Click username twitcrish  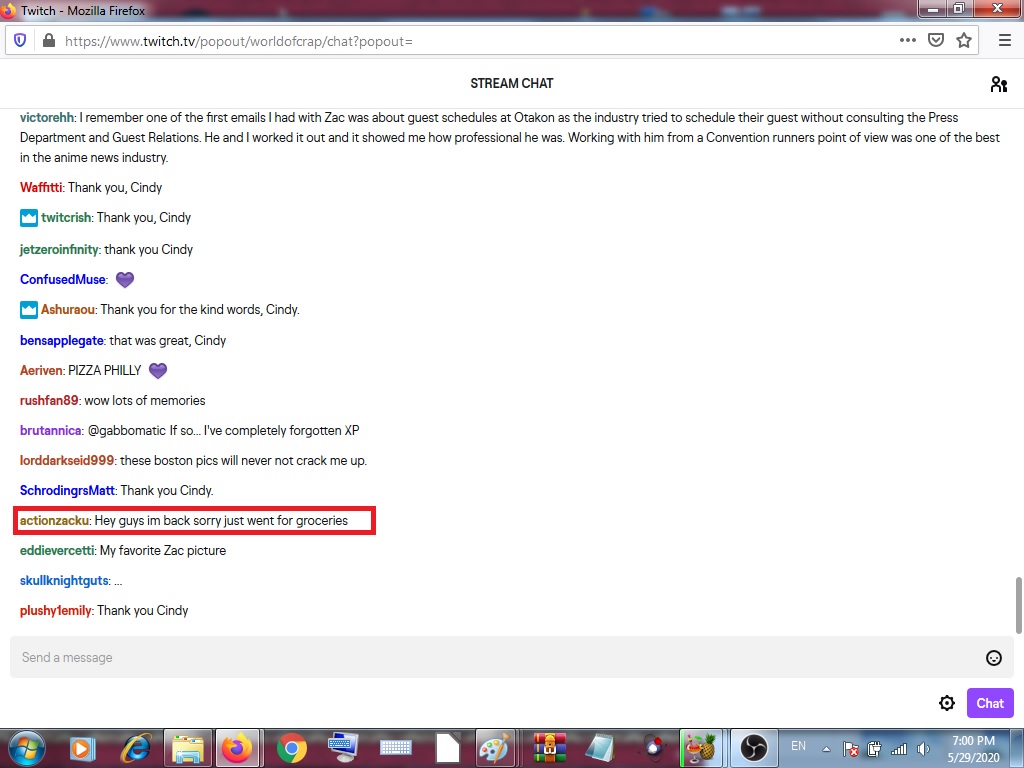66,217
